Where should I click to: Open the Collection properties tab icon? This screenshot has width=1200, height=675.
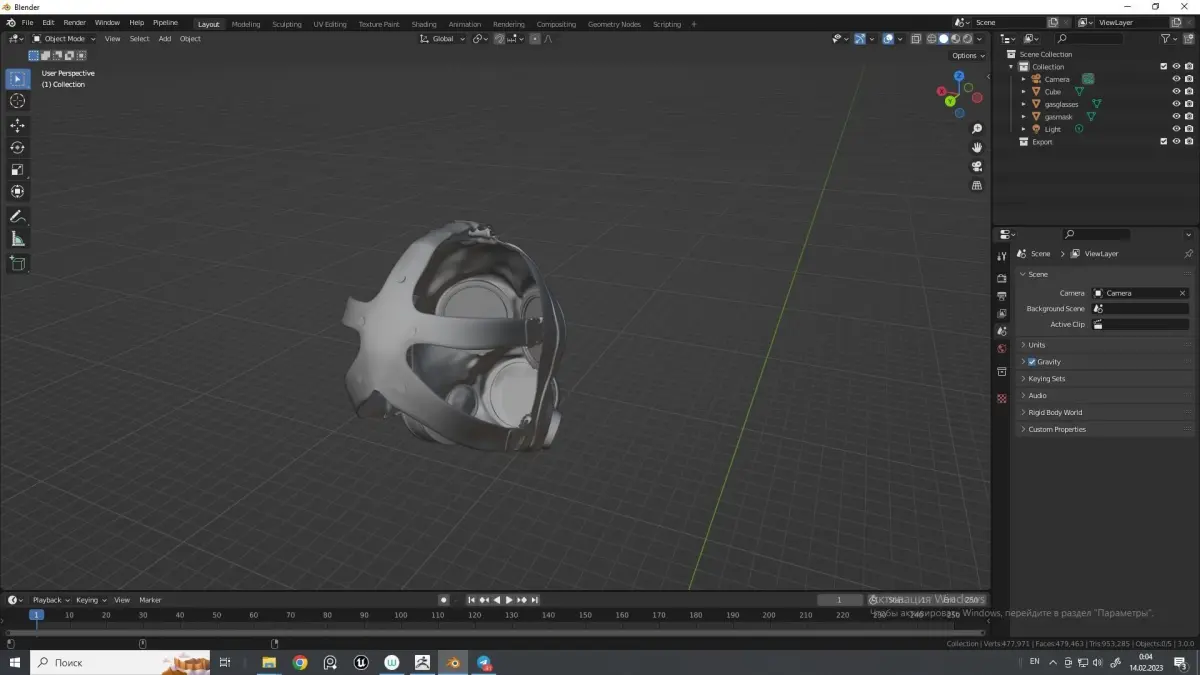[1002, 372]
